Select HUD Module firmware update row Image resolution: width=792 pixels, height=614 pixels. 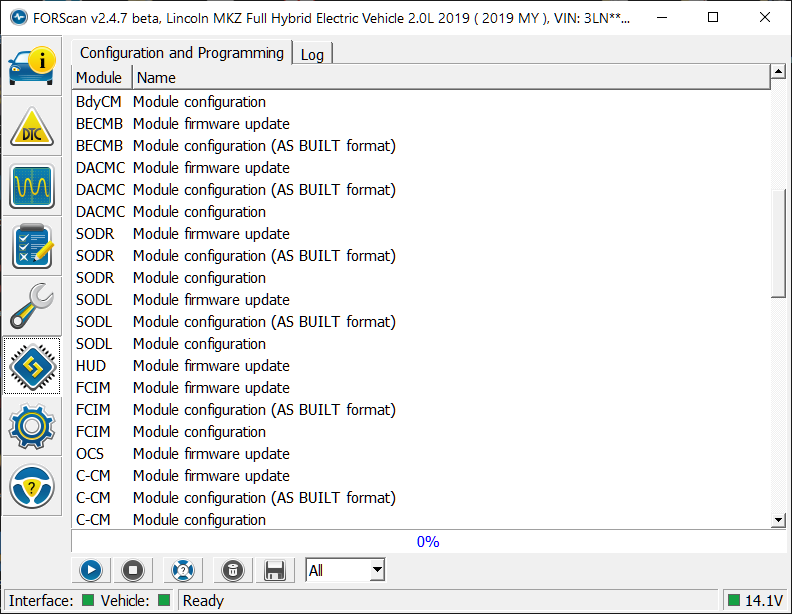click(x=421, y=366)
